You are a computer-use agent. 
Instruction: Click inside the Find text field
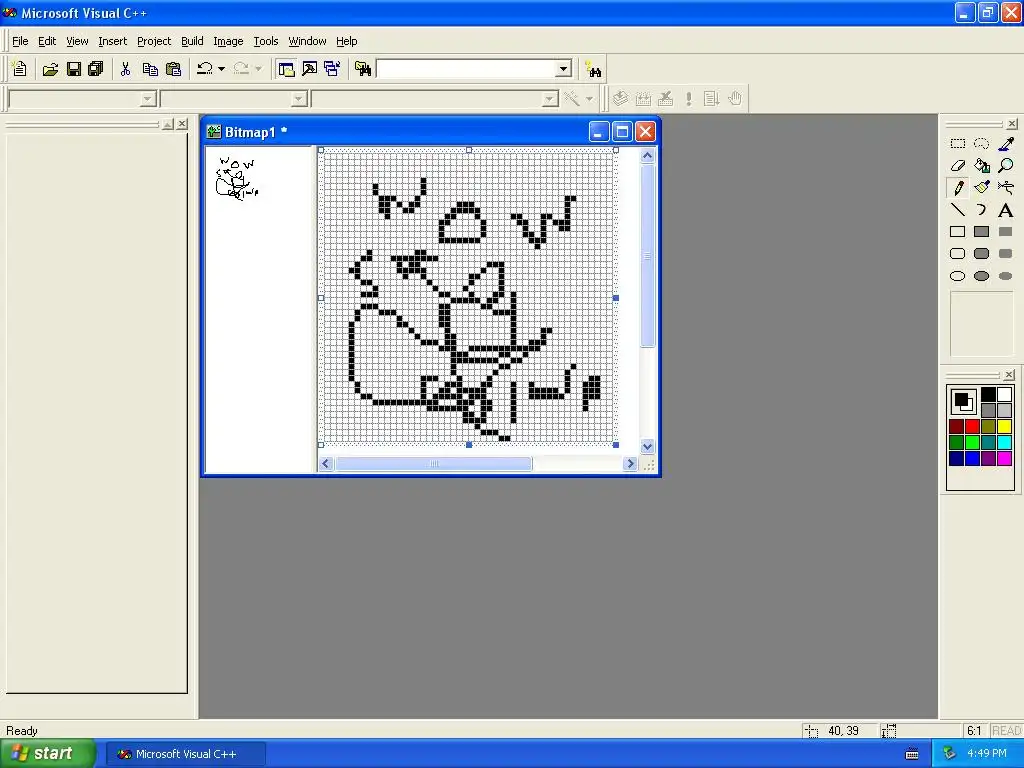point(466,69)
